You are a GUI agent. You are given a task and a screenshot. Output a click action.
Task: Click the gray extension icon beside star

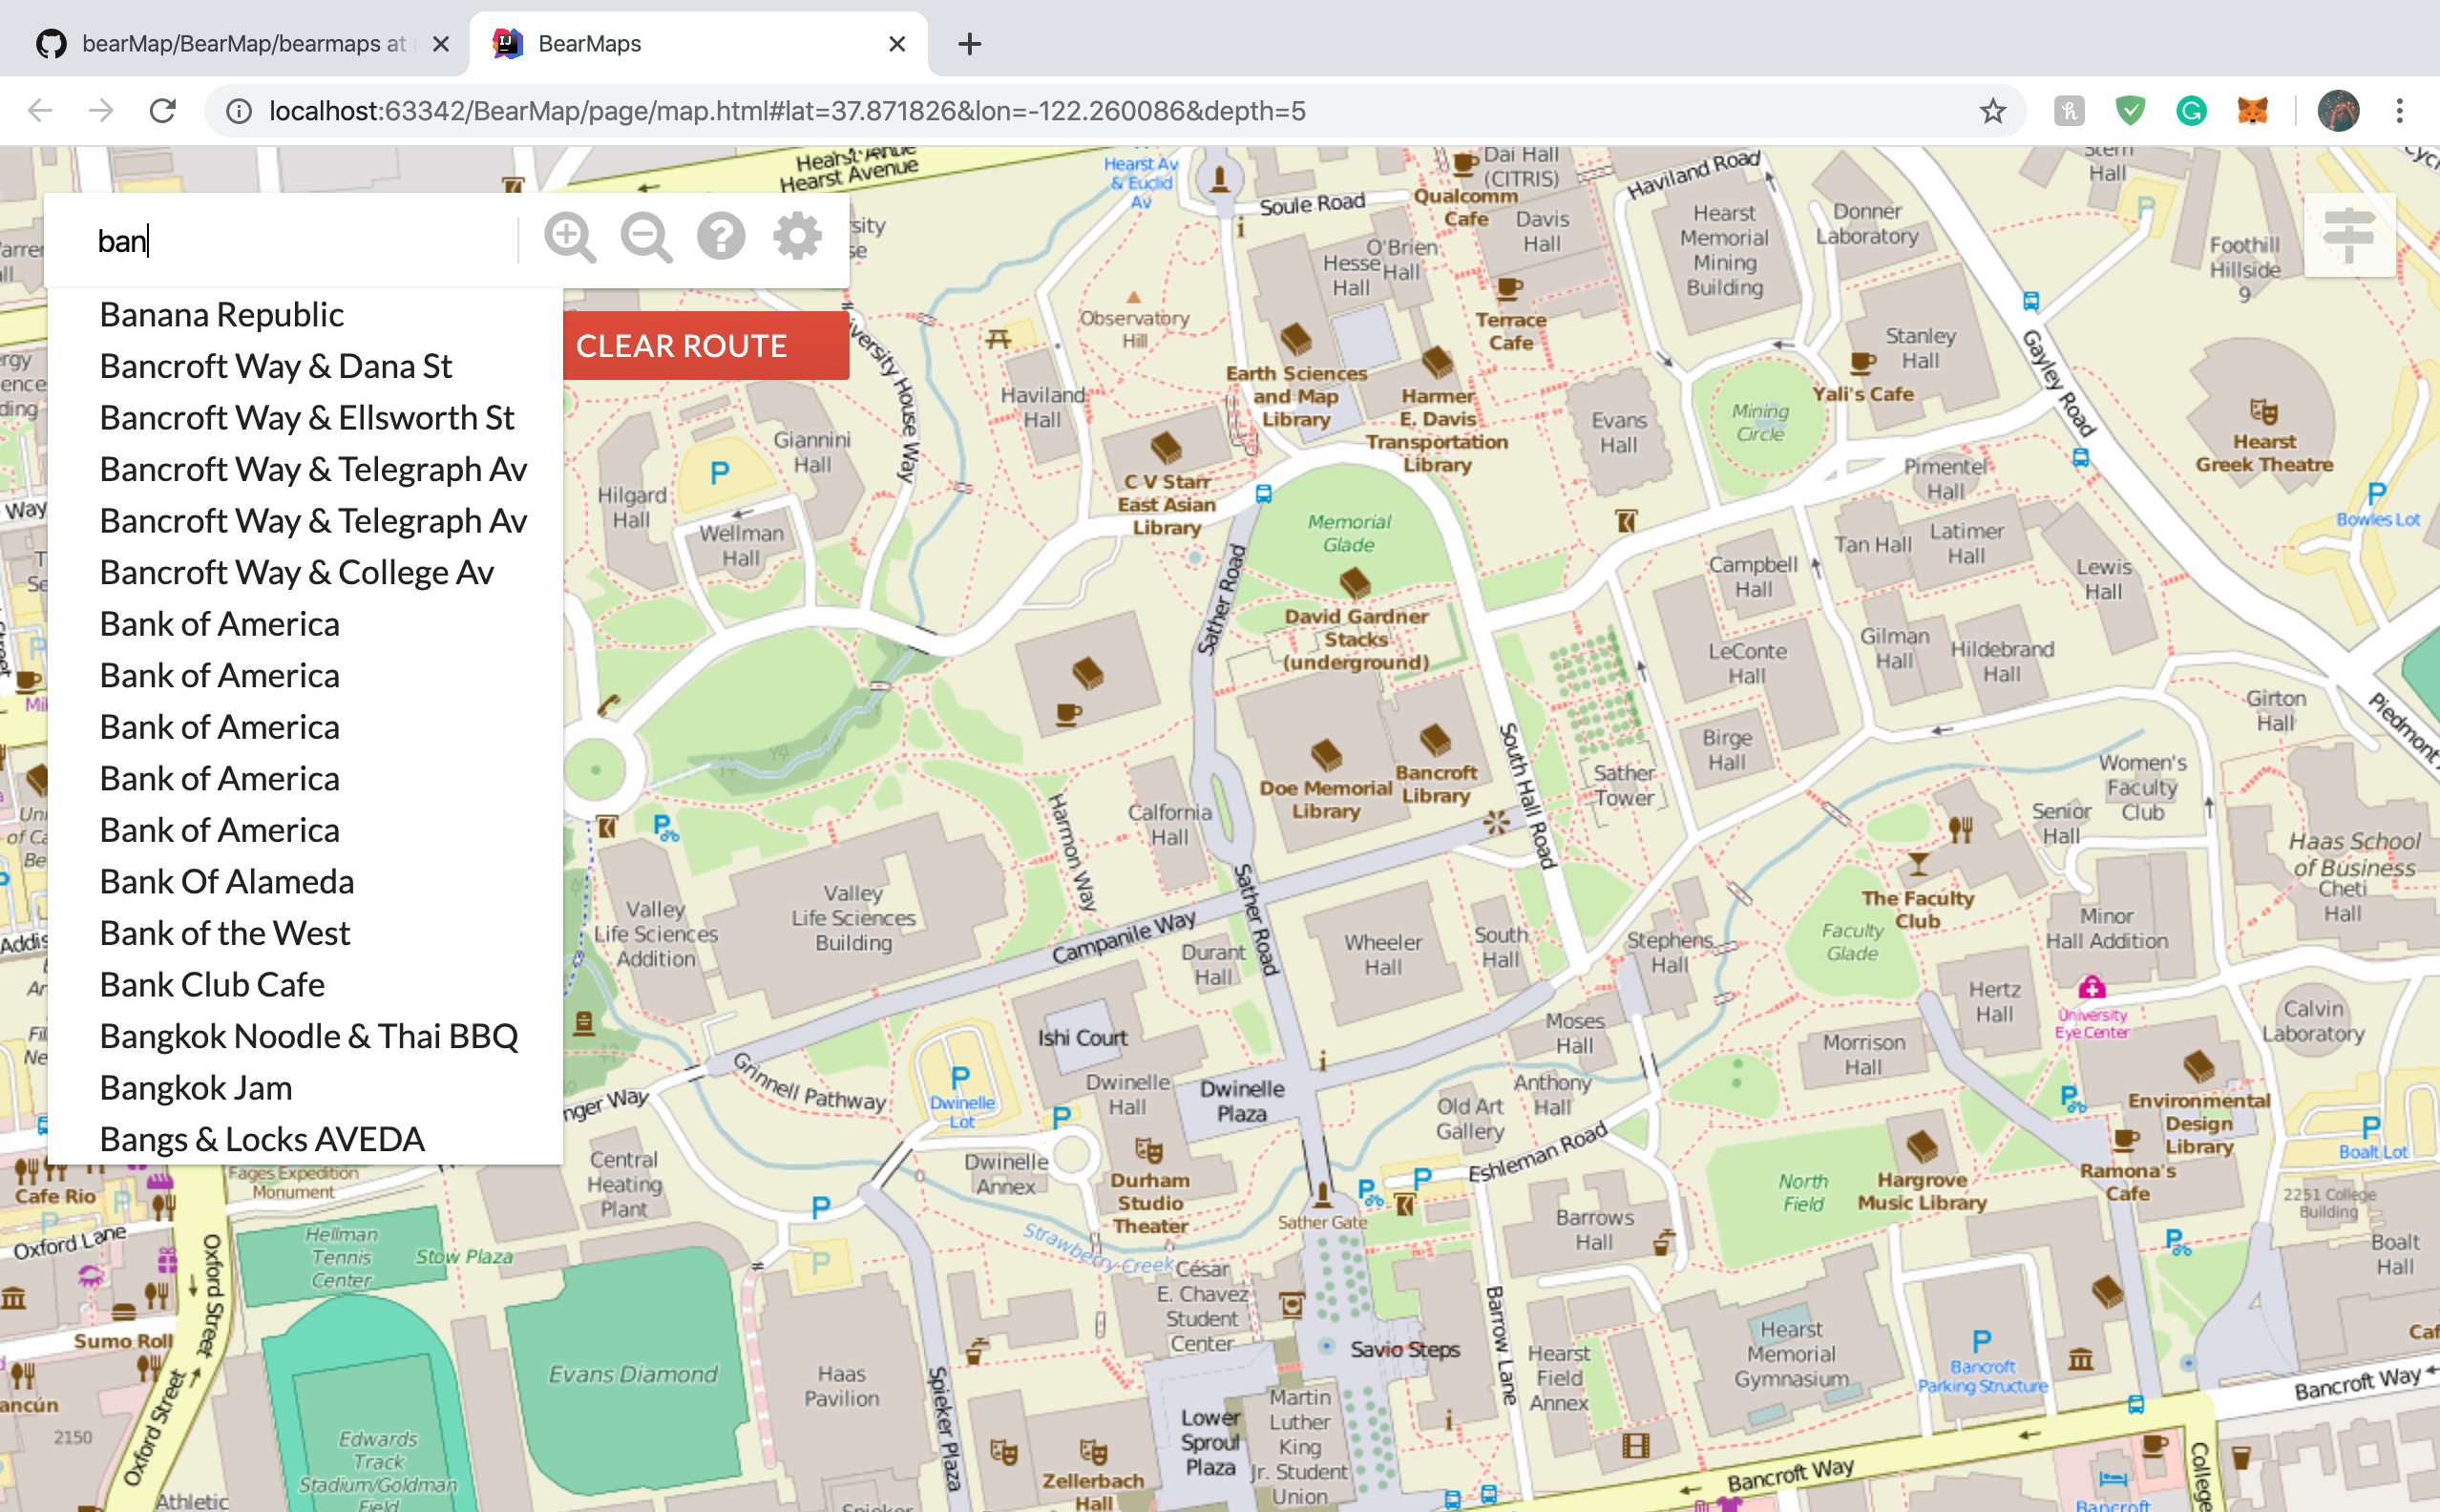coord(2069,110)
